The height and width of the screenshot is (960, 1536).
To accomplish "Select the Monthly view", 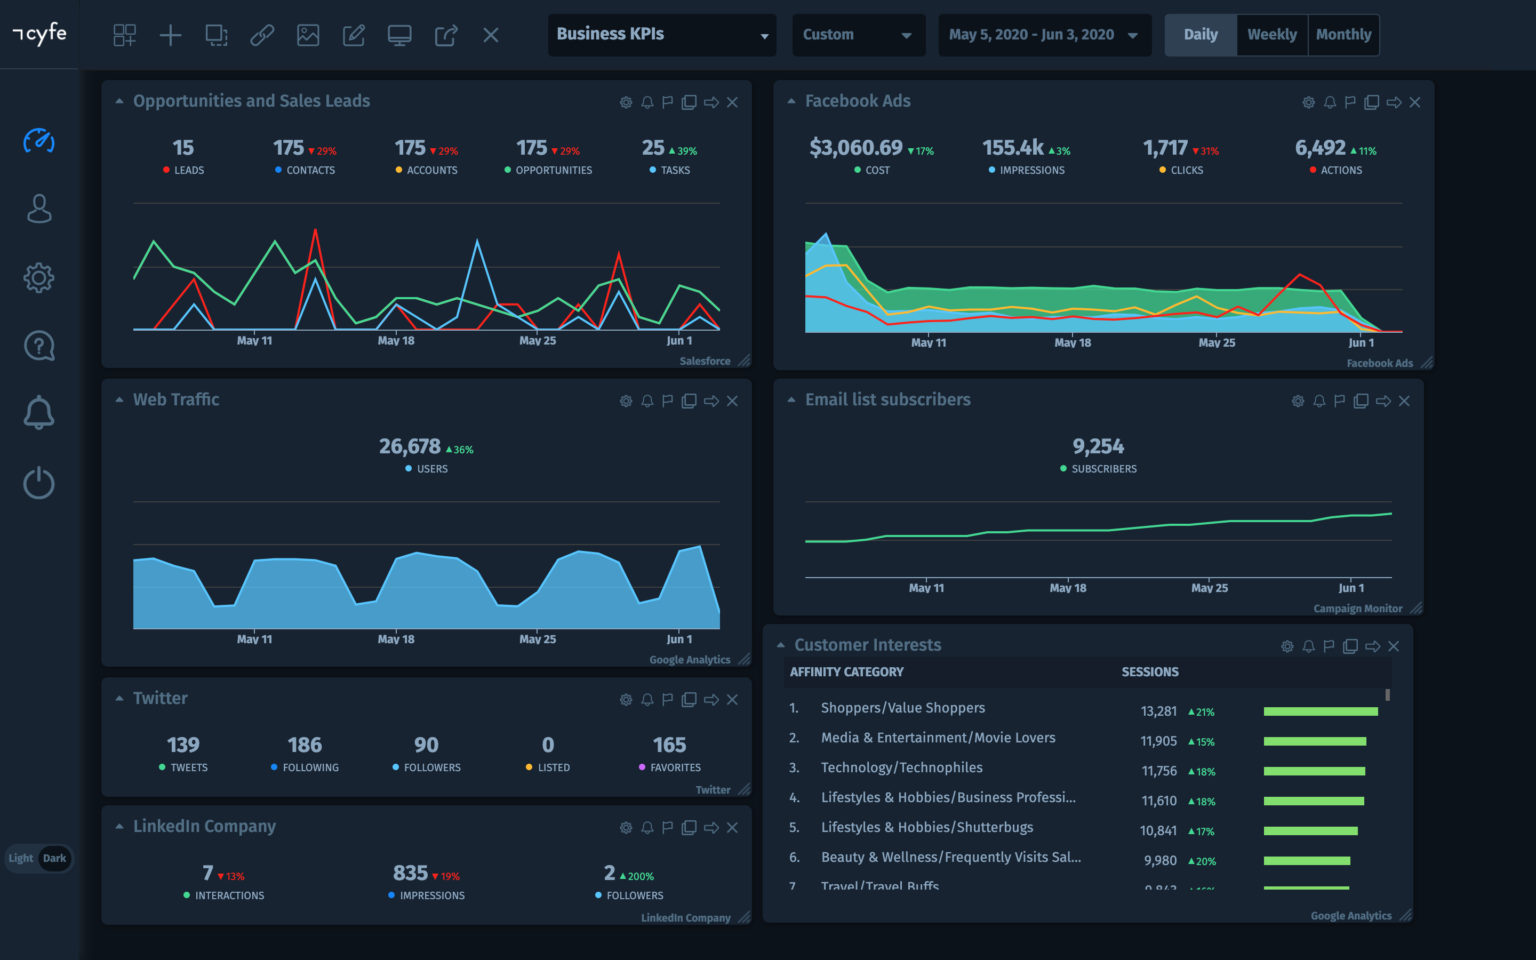I will pyautogui.click(x=1343, y=34).
